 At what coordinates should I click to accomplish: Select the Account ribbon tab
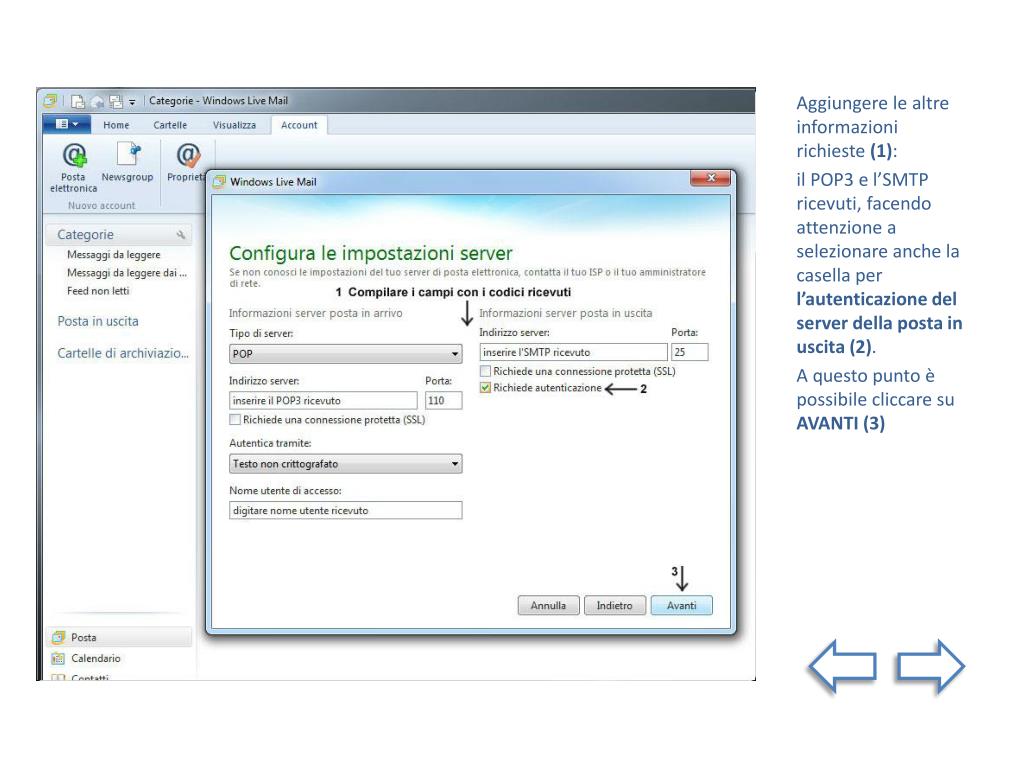tap(299, 125)
